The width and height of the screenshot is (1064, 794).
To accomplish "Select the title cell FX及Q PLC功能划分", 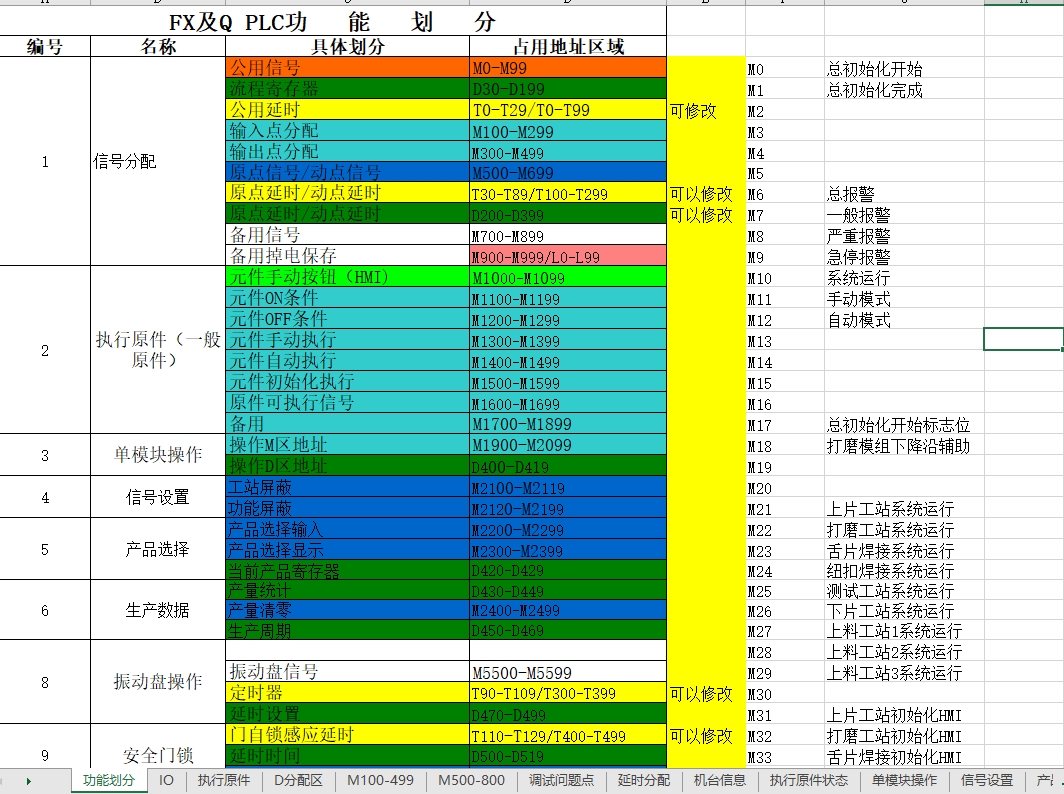I will click(x=380, y=21).
